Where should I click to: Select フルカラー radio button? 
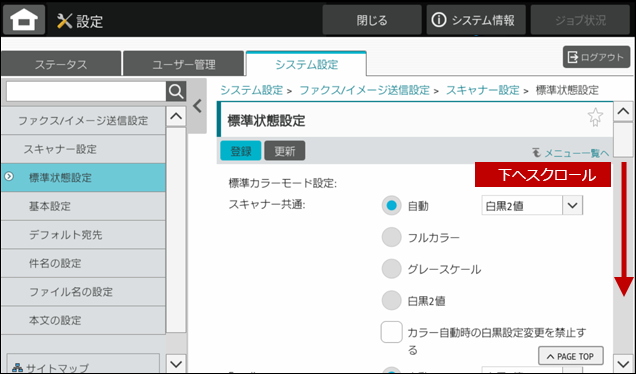(x=391, y=237)
